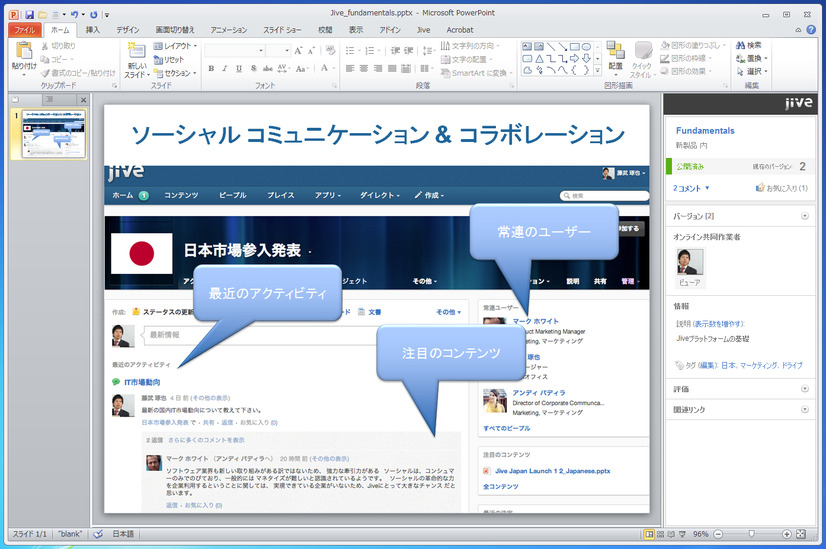Click the New Slide icon
The height and width of the screenshot is (549, 826).
(x=136, y=51)
